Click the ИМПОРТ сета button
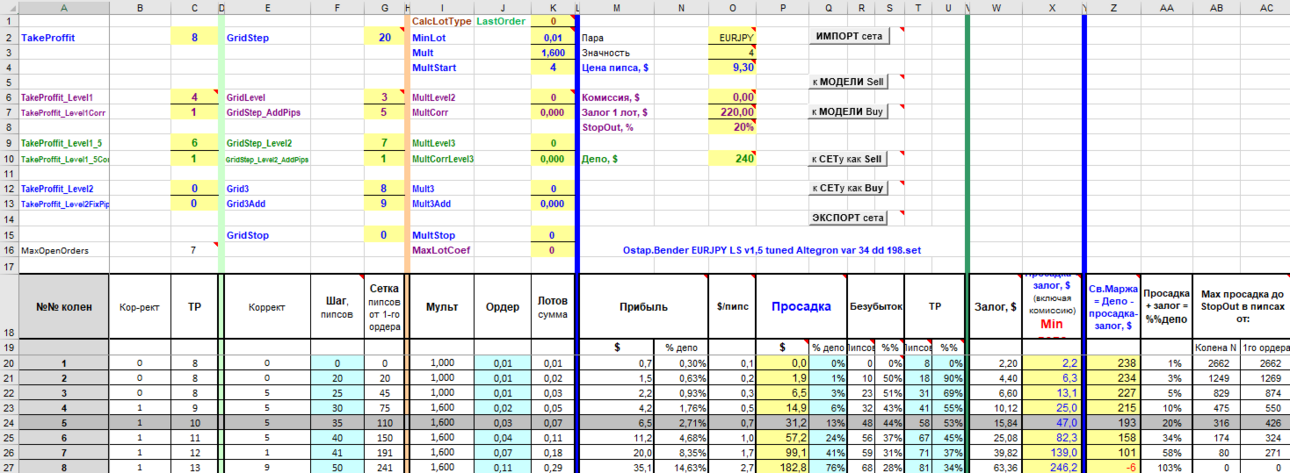1290x473 pixels. tap(849, 36)
